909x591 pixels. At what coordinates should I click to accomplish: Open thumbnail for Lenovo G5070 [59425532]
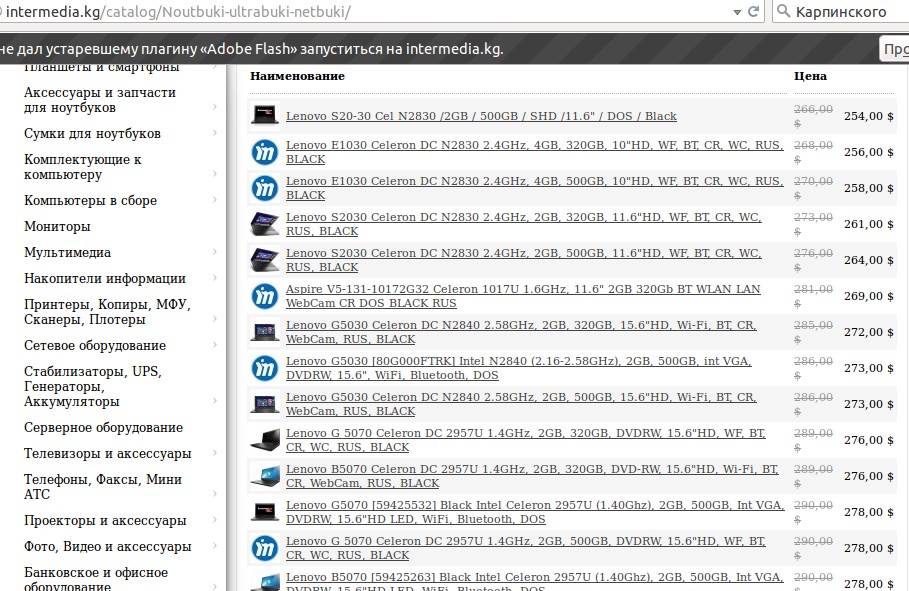coord(265,512)
